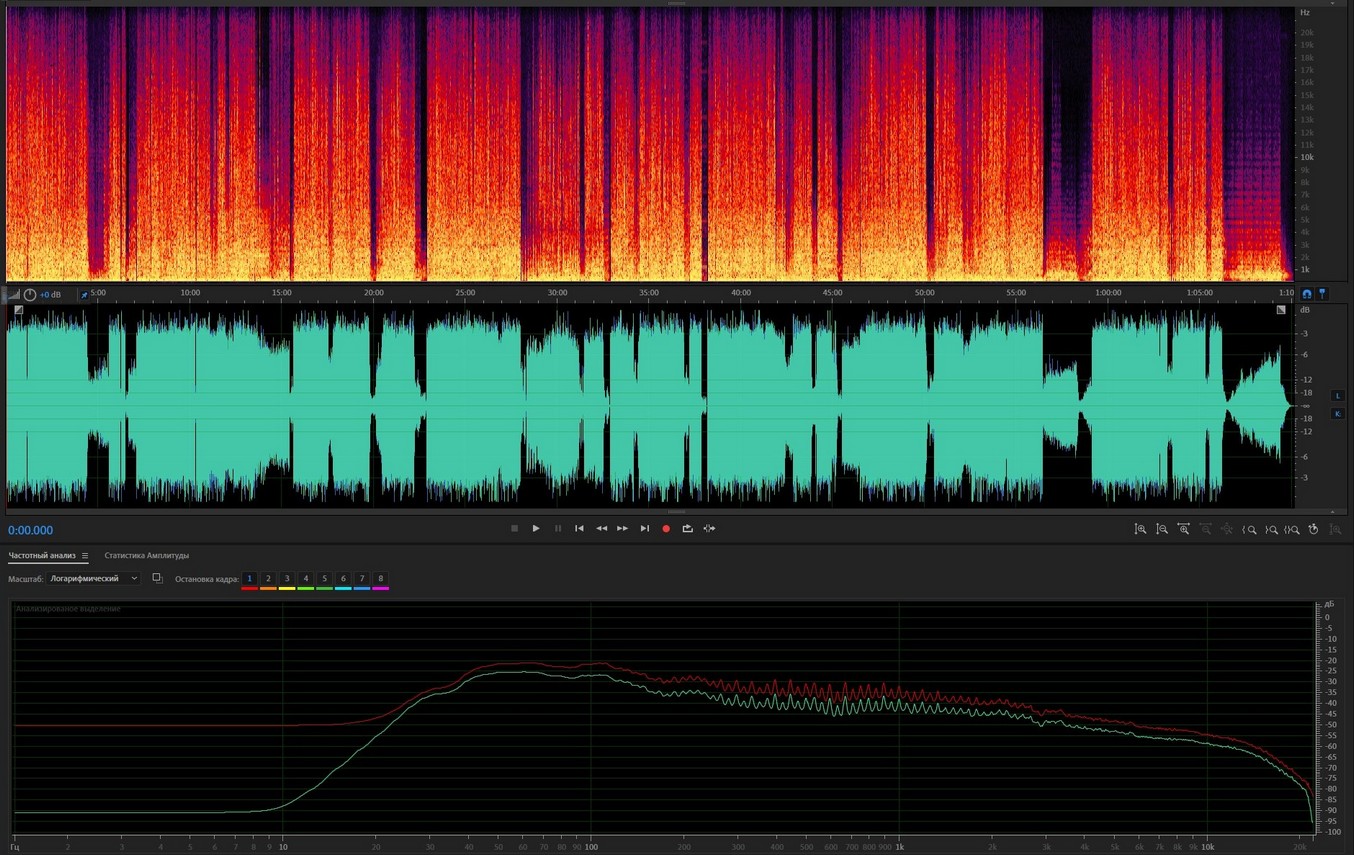Click hold frame button 1
The height and width of the screenshot is (855, 1354).
(x=250, y=579)
